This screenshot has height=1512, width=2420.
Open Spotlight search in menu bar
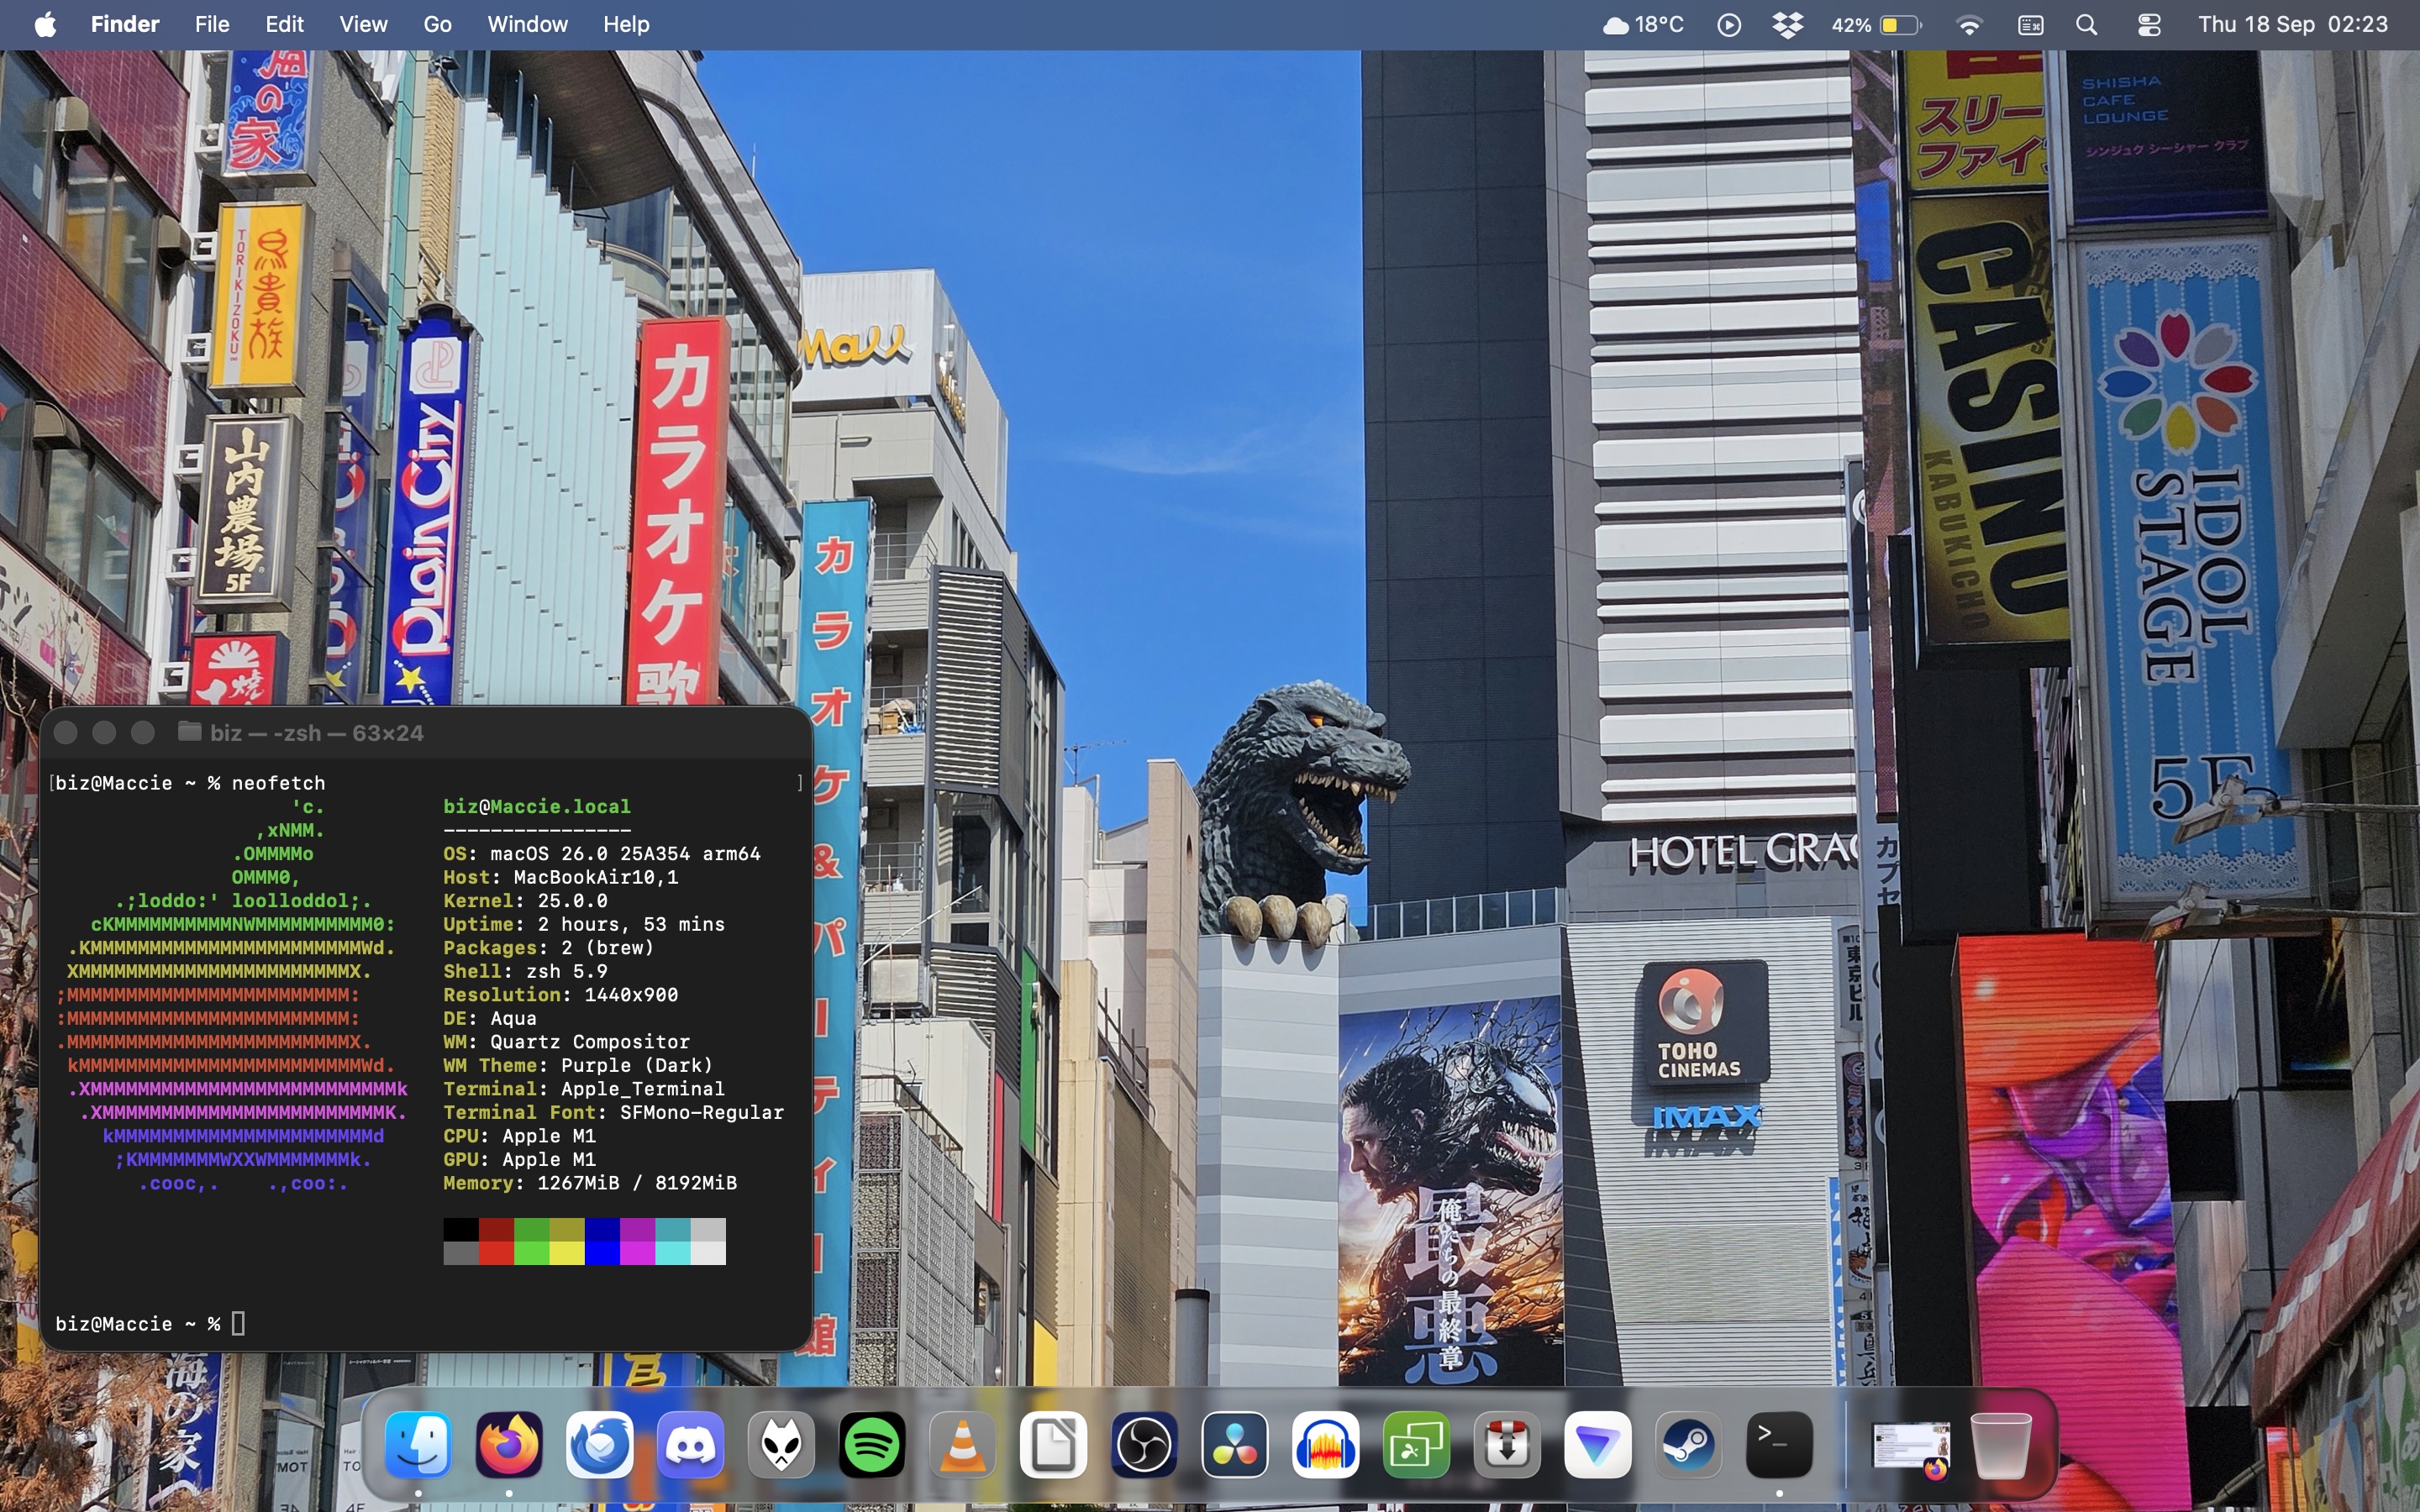(2087, 25)
